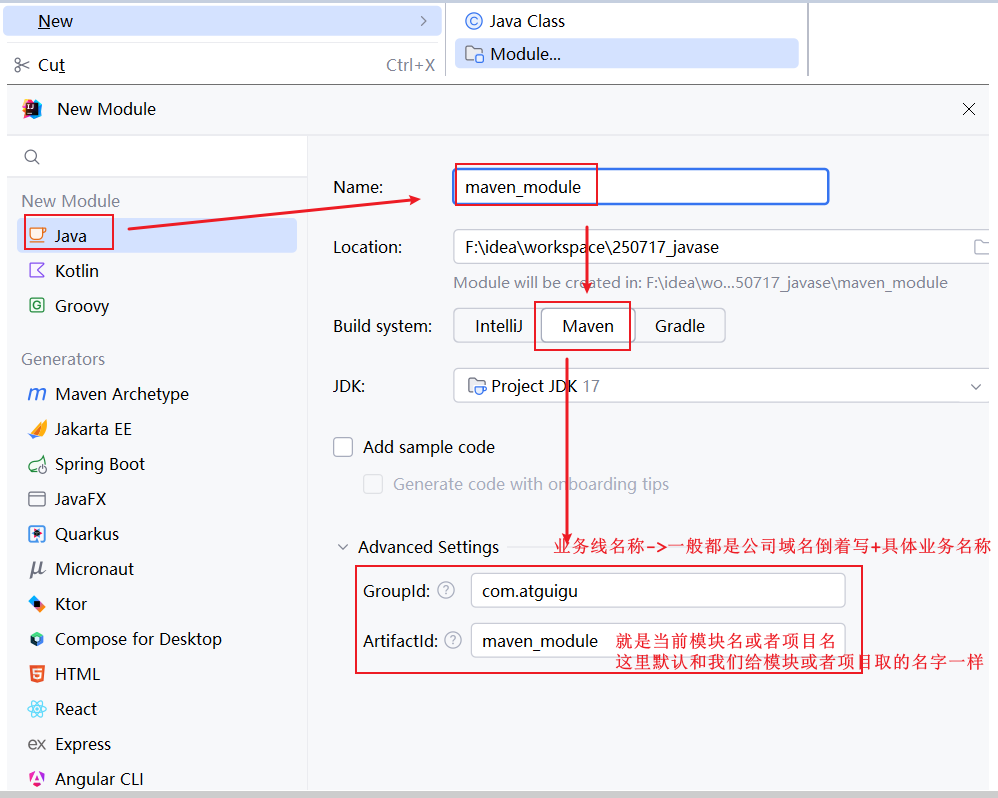
Task: Click the Ktor diamond icon
Action: point(37,604)
